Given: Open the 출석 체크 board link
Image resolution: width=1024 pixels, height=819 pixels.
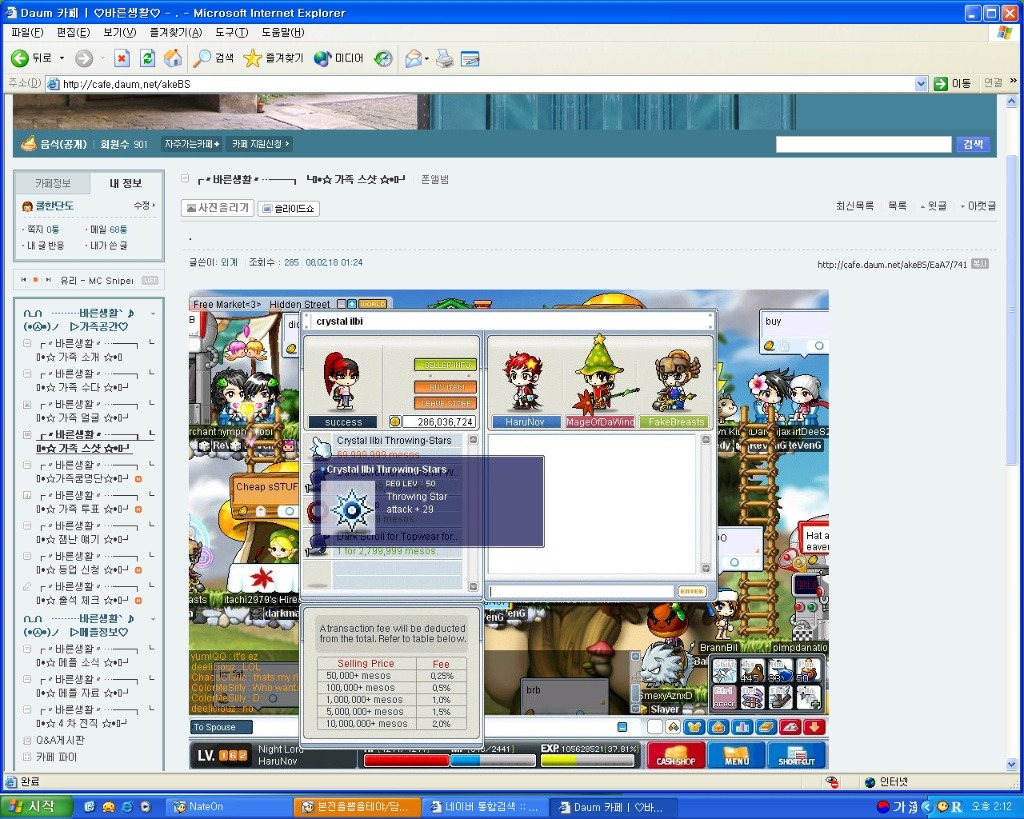Looking at the screenshot, I should (82, 600).
